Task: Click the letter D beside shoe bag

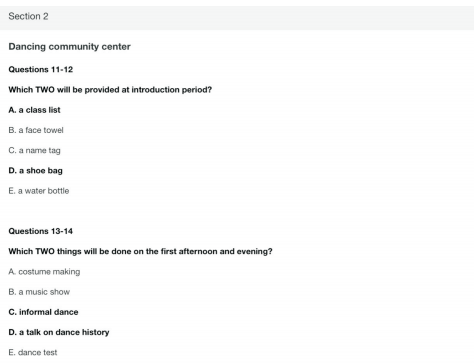Action: (12, 171)
